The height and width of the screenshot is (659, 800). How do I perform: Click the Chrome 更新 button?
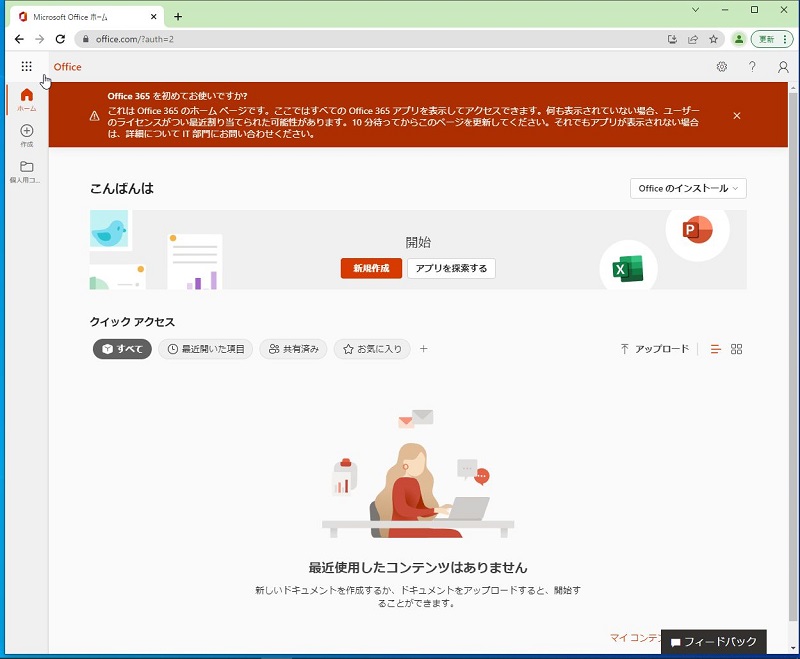click(772, 39)
